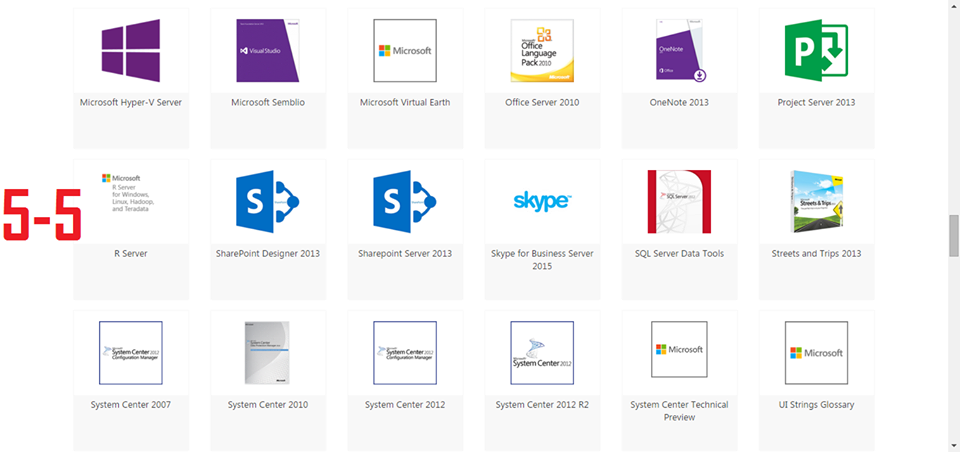Click Skype for Business Server 2015 link
Viewport: 960px width, 452px height.
[542, 260]
